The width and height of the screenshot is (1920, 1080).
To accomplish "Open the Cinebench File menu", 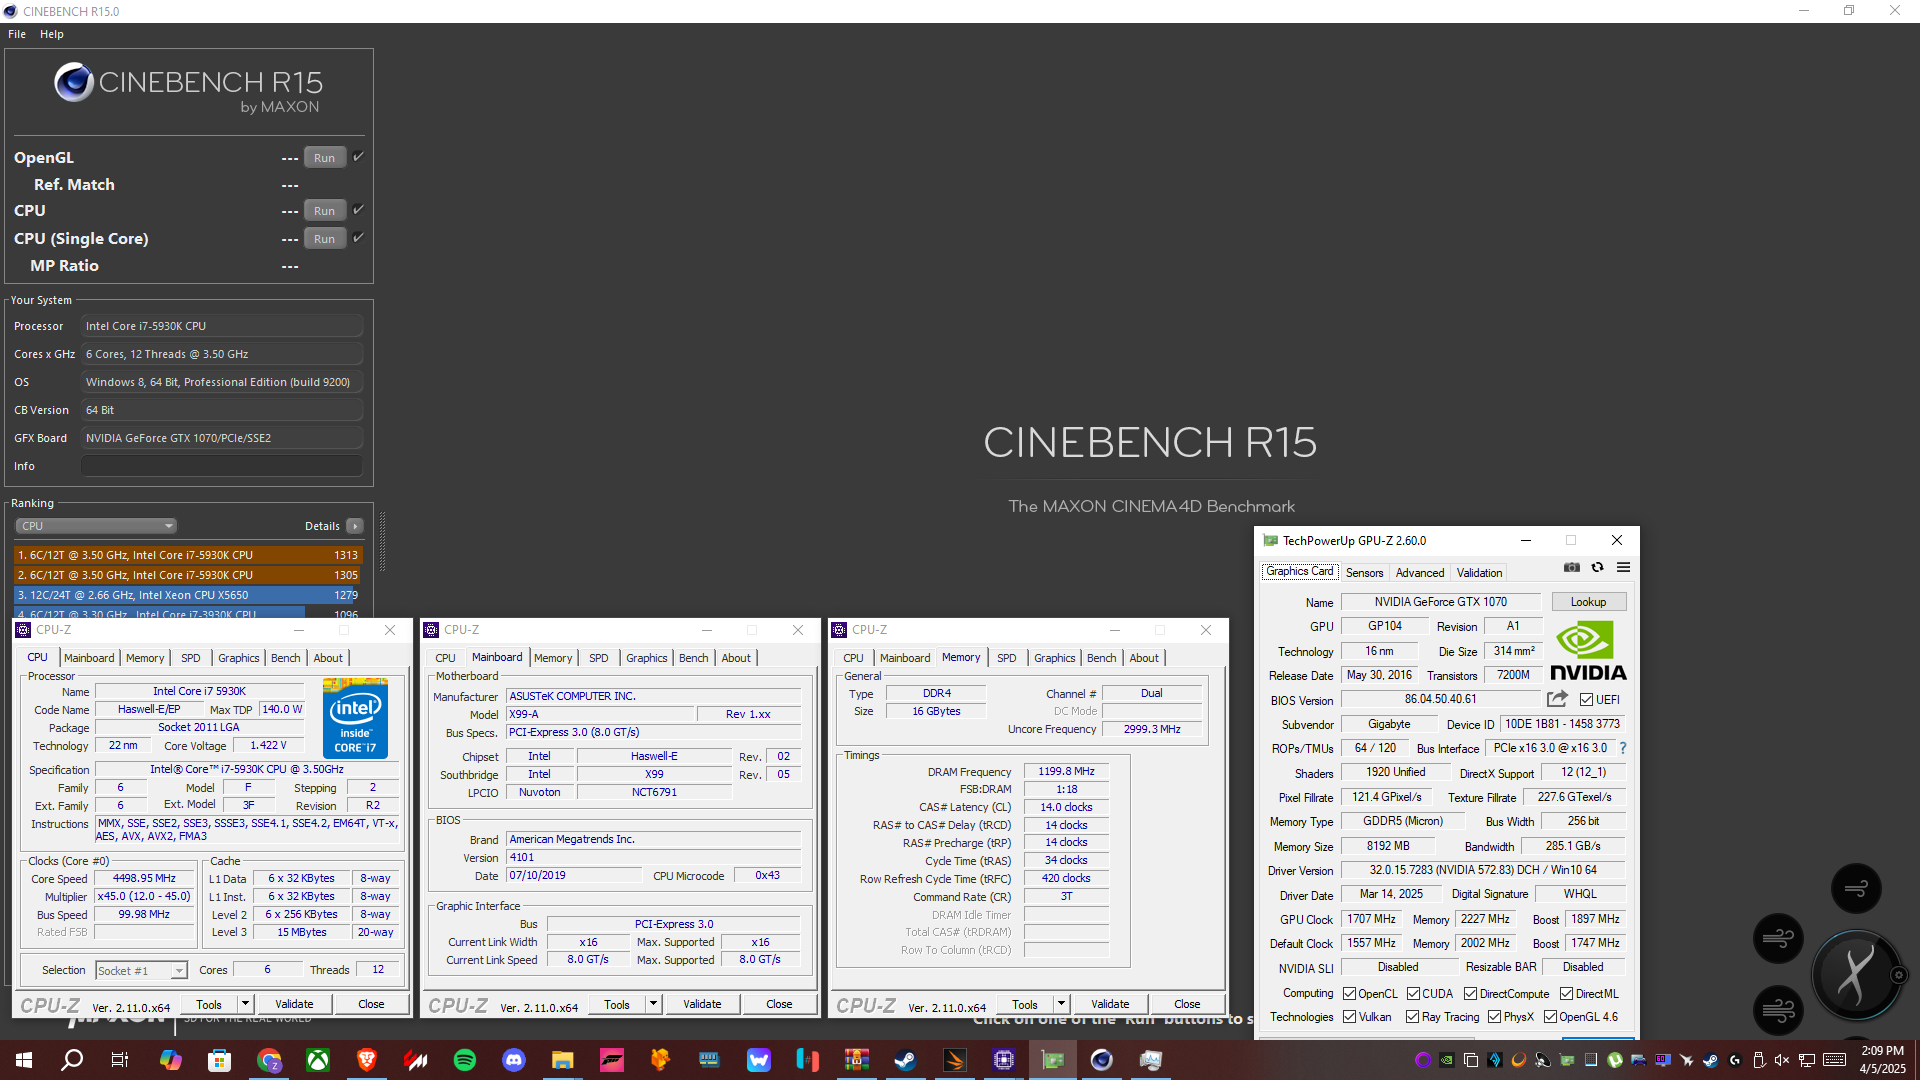I will pos(17,34).
